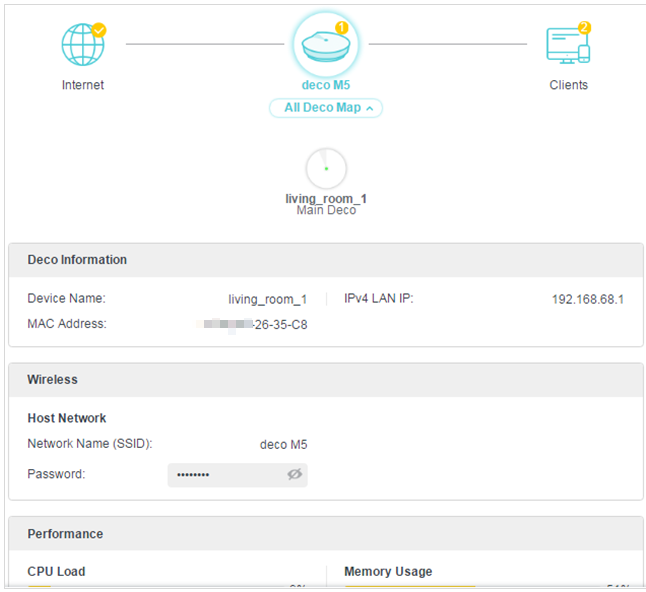Open the Clients devices icon
Screen dimensions: 646x592
[x=568, y=45]
